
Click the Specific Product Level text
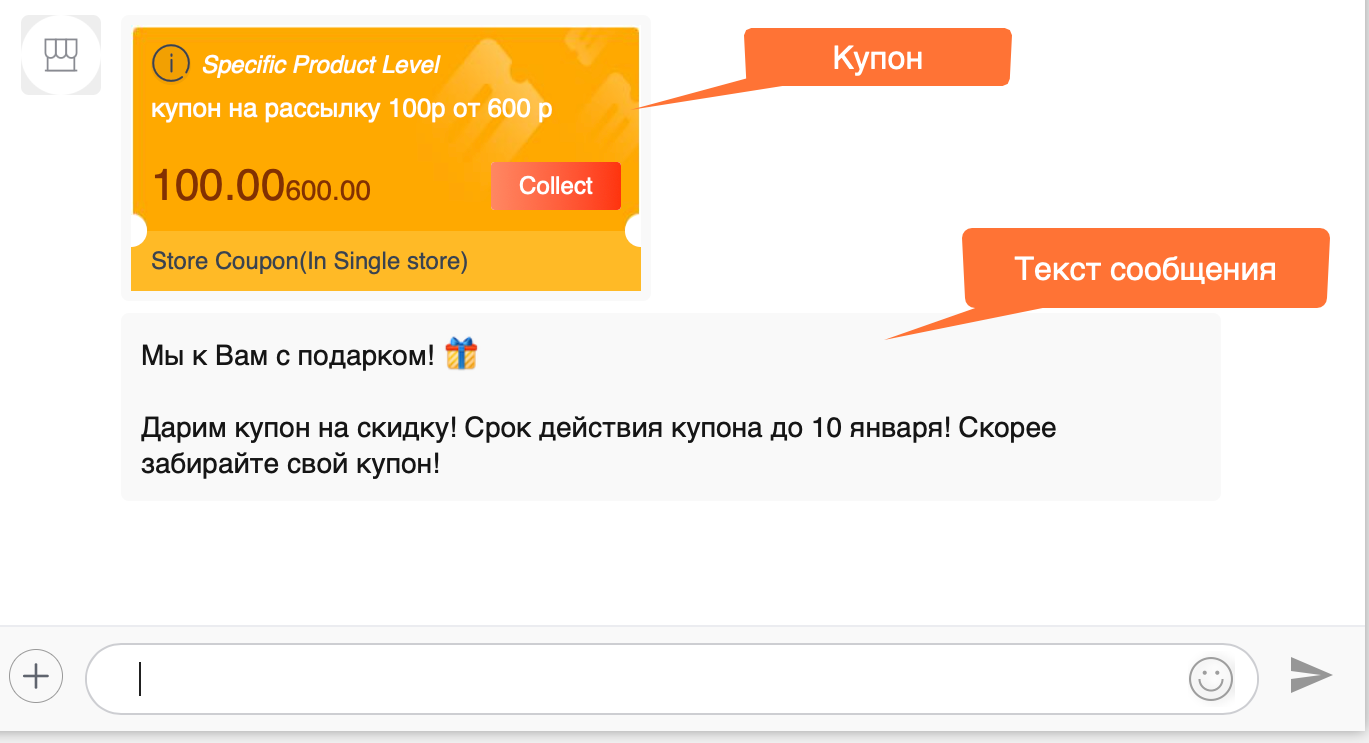coord(321,65)
